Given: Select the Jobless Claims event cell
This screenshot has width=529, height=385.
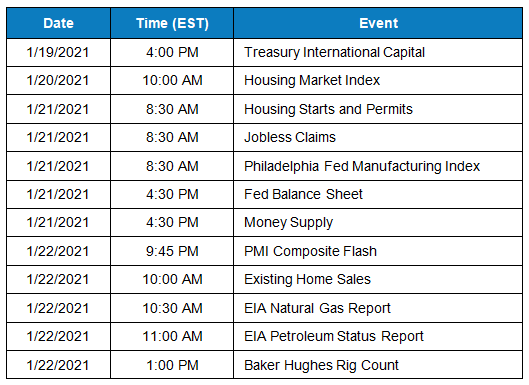Looking at the screenshot, I should 378,138.
